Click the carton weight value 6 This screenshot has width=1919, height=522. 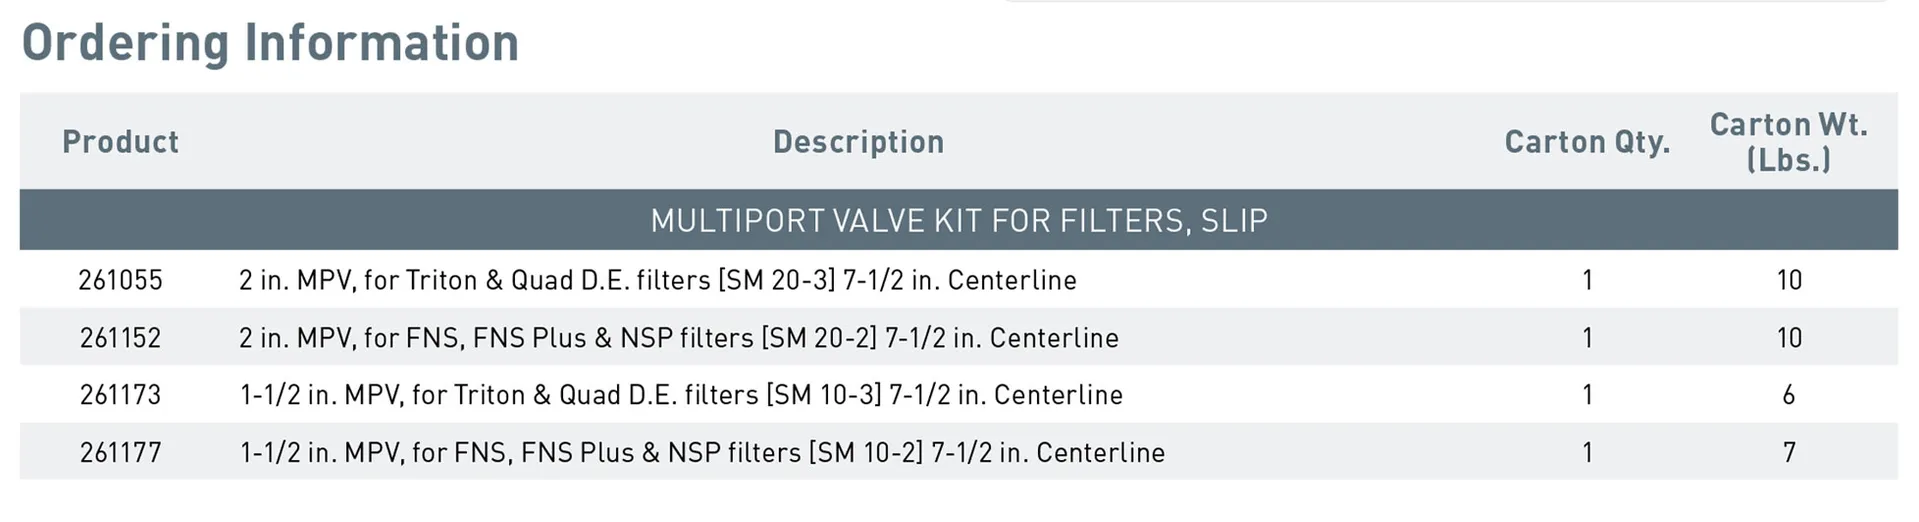[x=1789, y=395]
